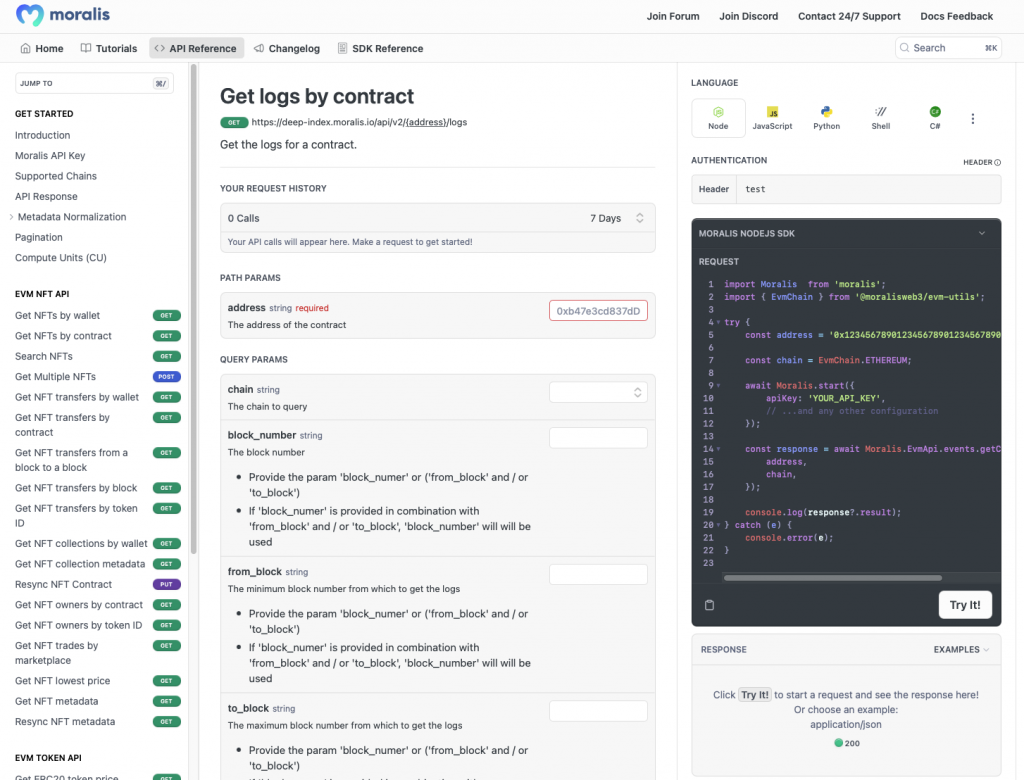Screen dimensions: 1024x780
Task: Open the API Reference tab
Action: click(x=196, y=48)
